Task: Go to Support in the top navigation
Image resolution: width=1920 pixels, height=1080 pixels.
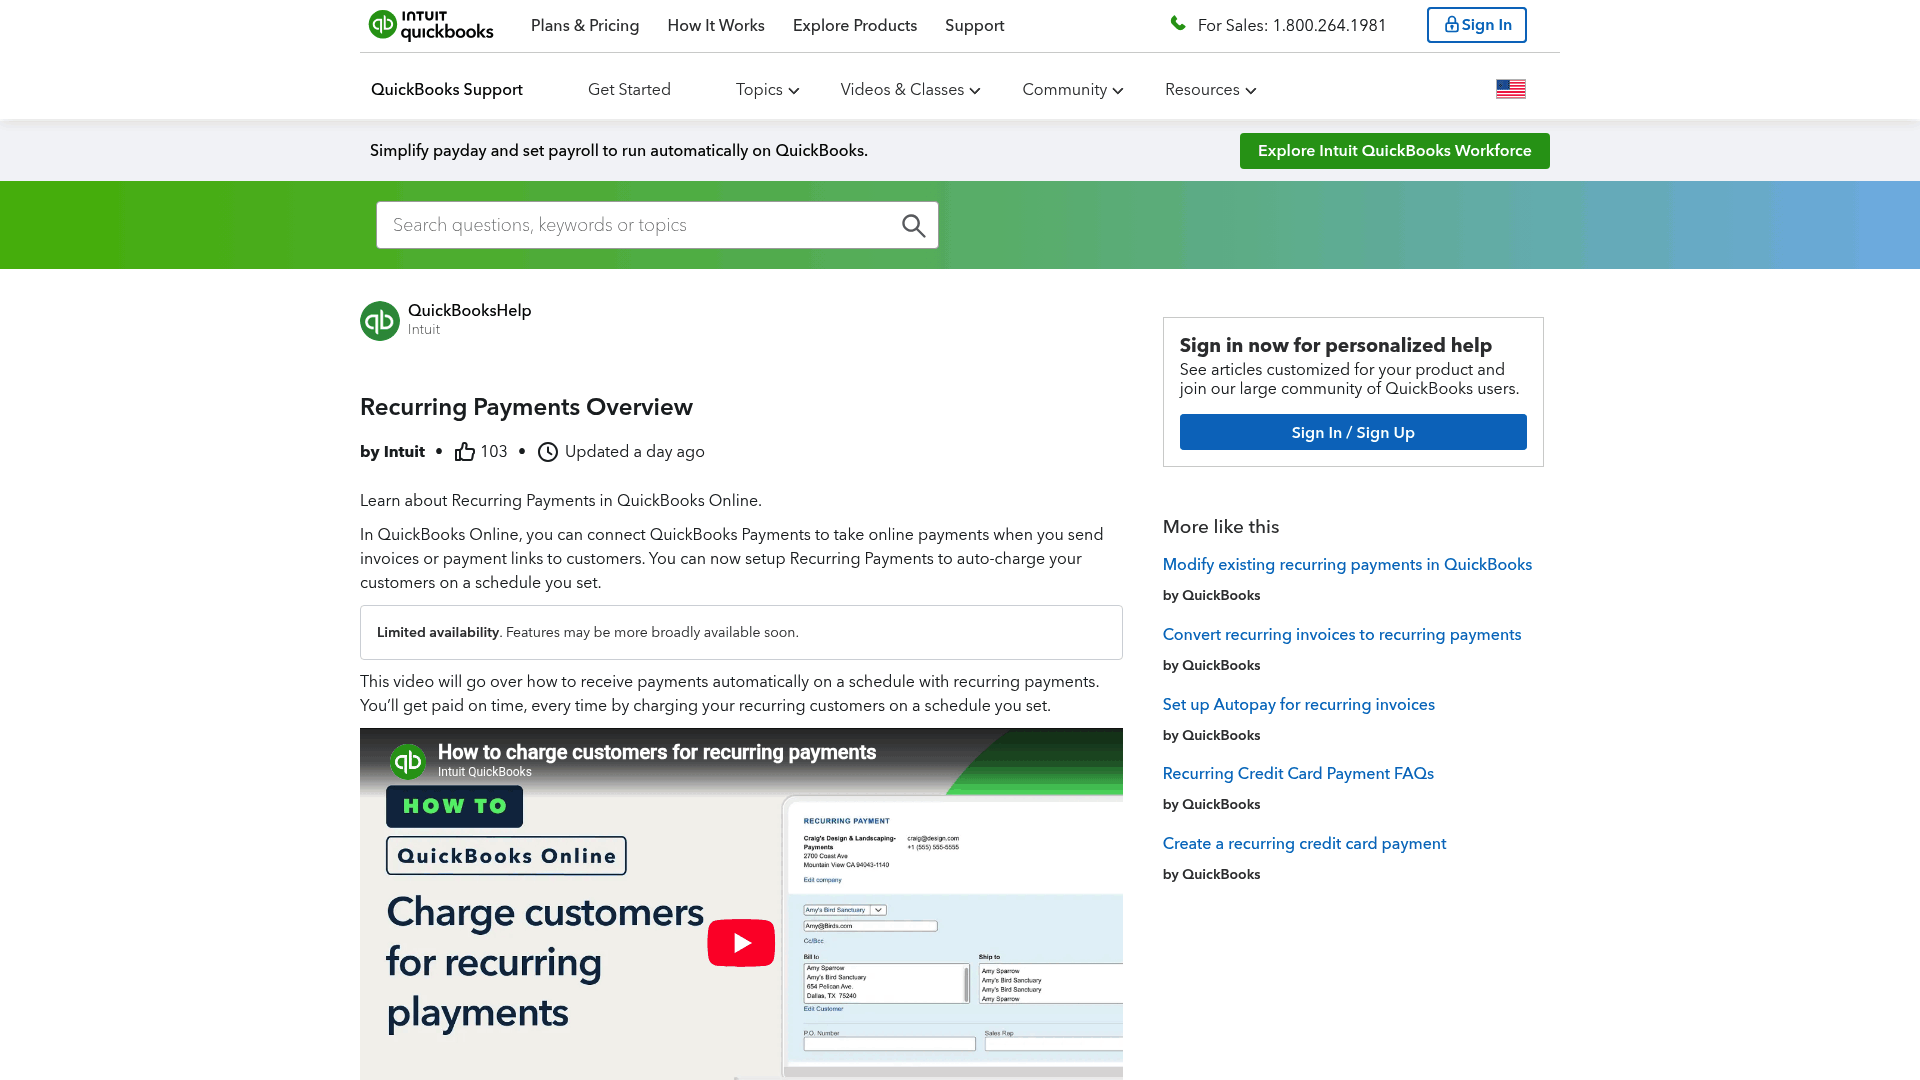Action: [974, 26]
